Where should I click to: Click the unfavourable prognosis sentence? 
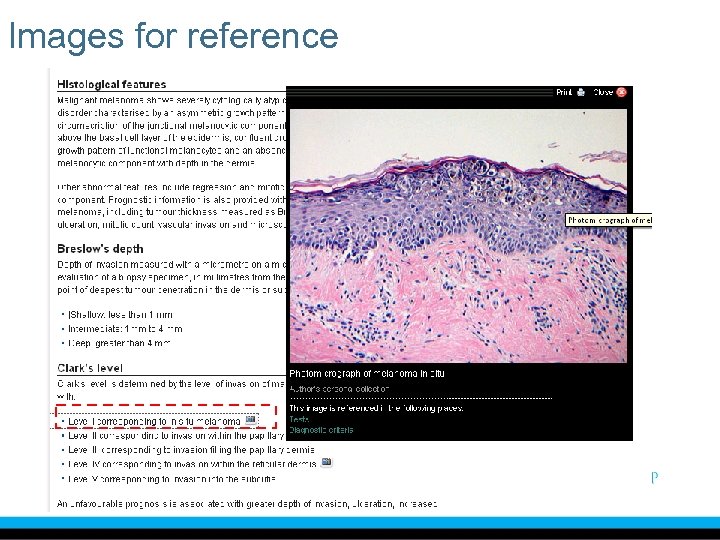tap(247, 504)
